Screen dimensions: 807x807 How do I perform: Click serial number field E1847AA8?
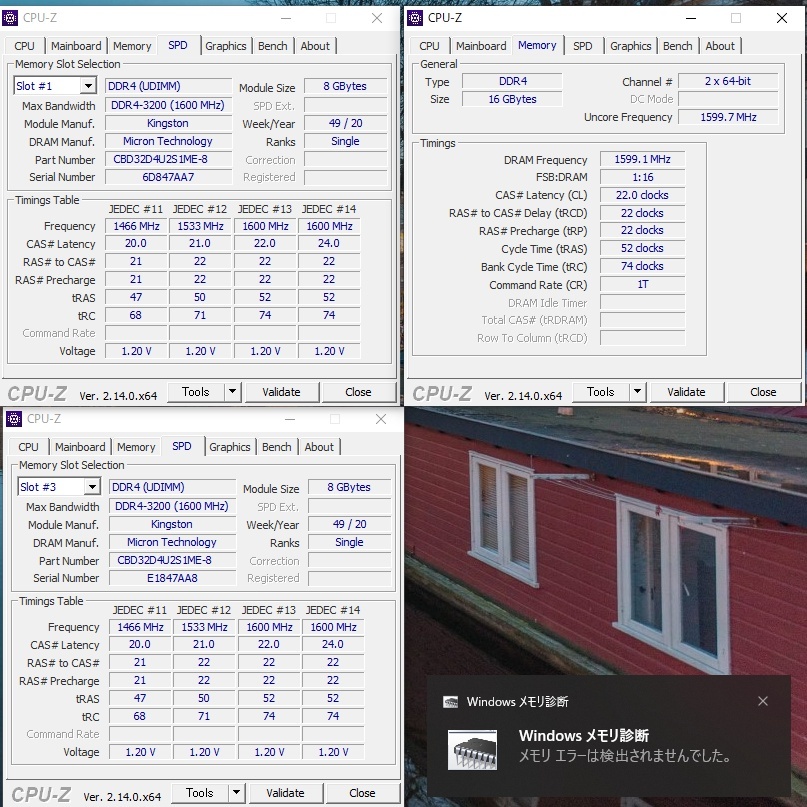172,578
